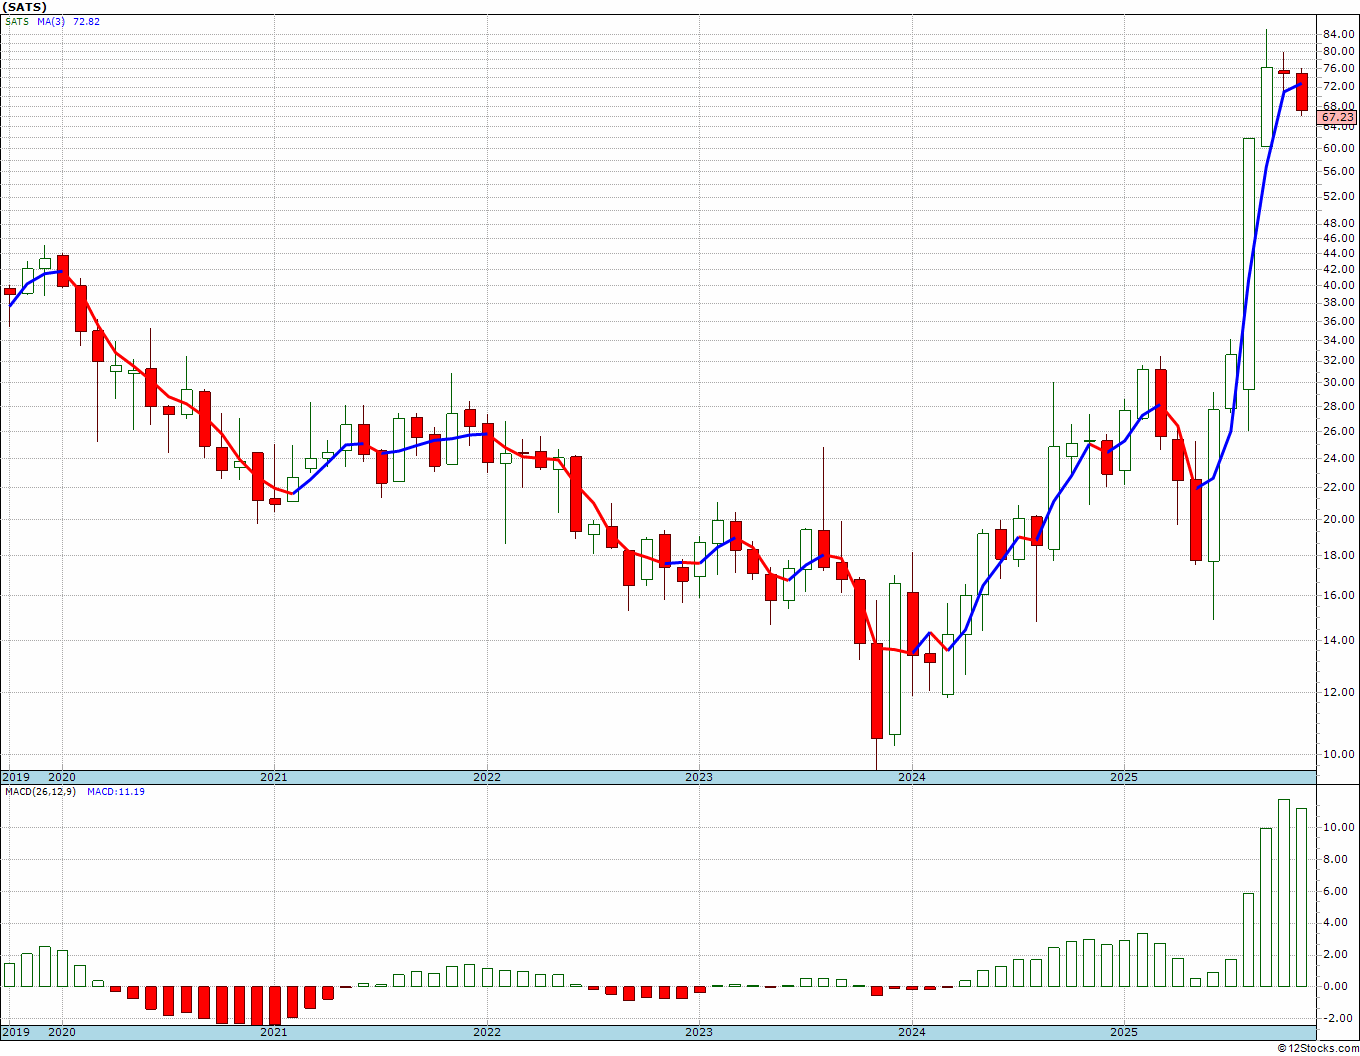Click 2024 on the price chart time axis

[912, 777]
